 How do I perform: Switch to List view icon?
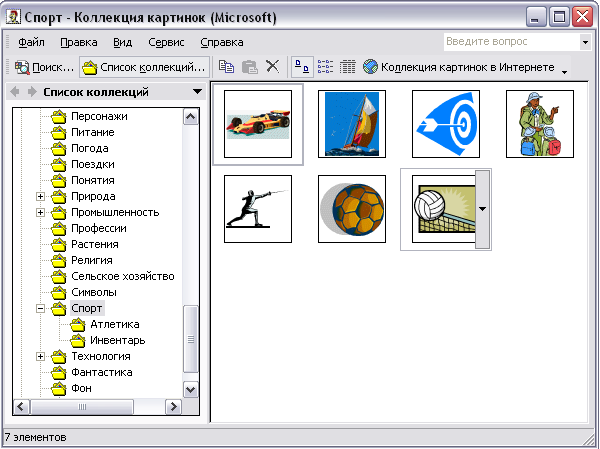[x=325, y=67]
